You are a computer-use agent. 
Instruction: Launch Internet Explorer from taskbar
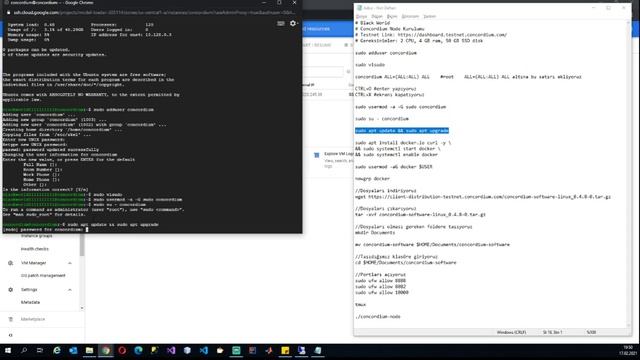[57, 351]
